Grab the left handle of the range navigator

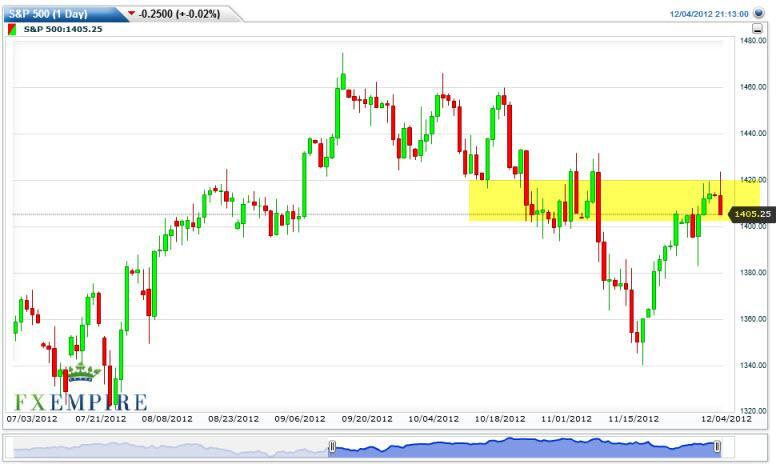(332, 447)
